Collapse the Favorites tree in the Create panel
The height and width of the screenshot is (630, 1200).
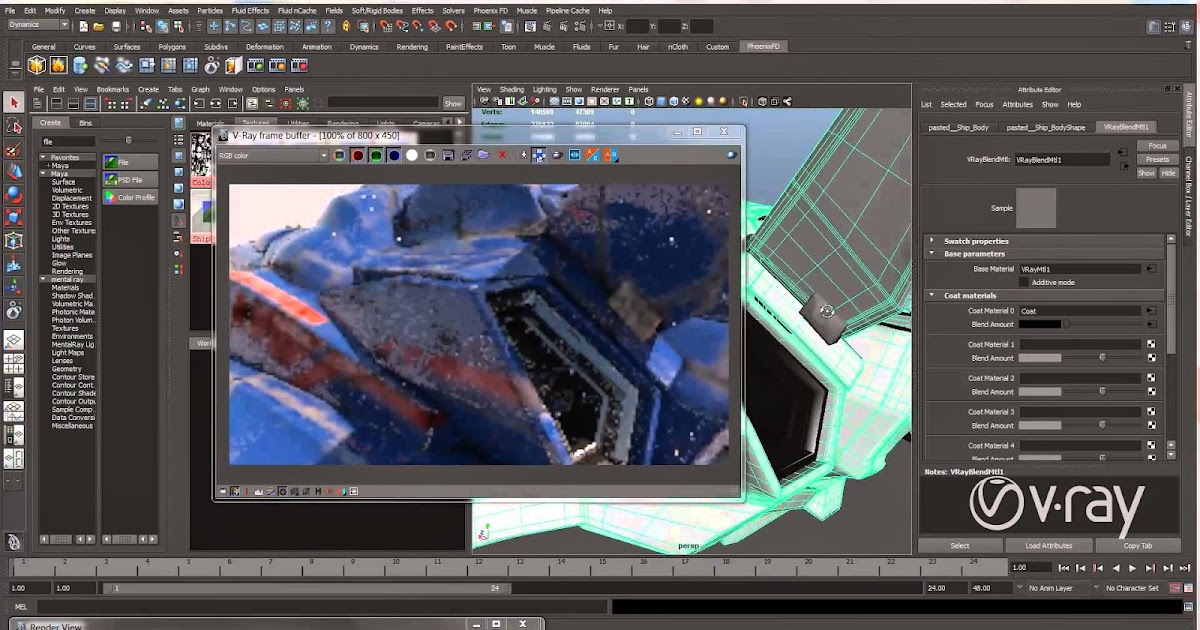[x=45, y=158]
